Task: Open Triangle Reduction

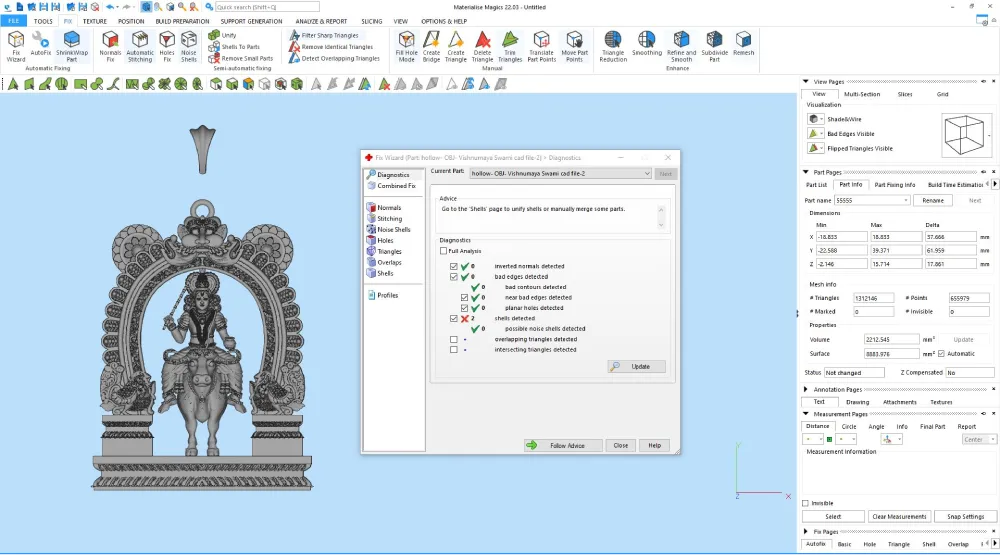Action: (613, 47)
